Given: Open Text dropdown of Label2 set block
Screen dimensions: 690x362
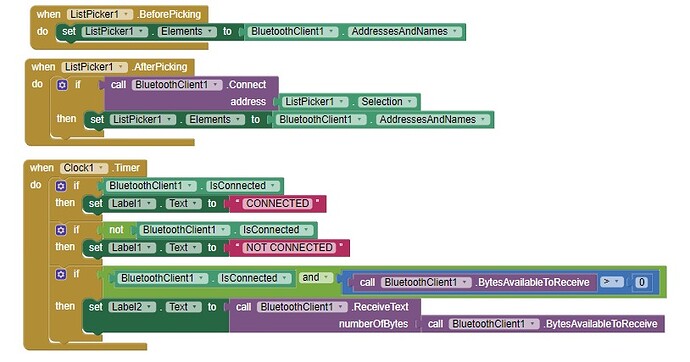Looking at the screenshot, I should pyautogui.click(x=184, y=307).
